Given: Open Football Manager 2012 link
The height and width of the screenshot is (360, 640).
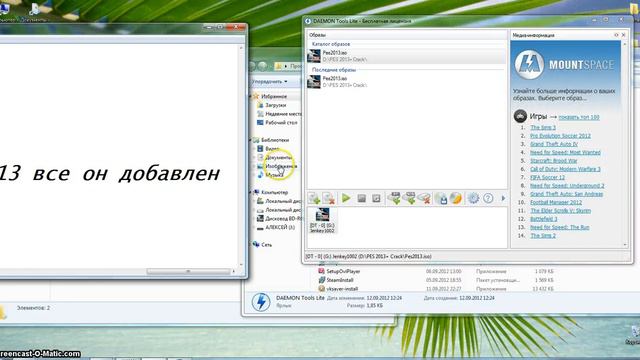Looking at the screenshot, I should pos(556,202).
